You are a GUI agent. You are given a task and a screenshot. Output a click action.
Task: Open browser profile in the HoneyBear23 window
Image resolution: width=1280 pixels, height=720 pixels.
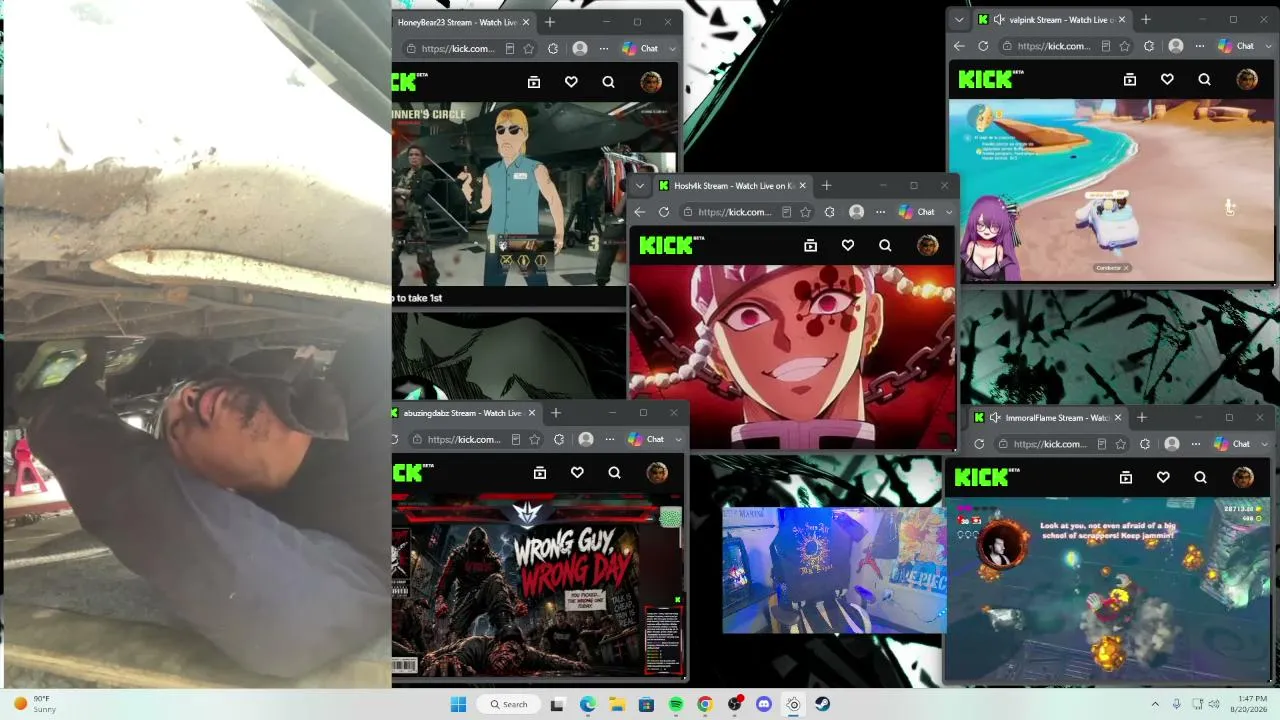[x=580, y=48]
